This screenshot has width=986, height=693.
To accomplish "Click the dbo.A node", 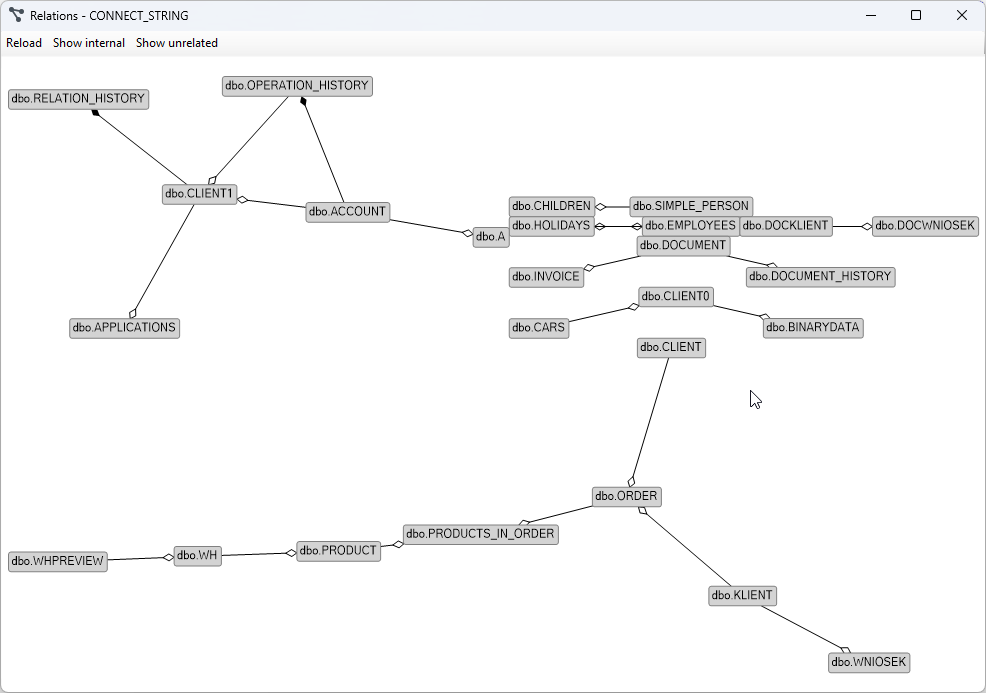I will [x=491, y=237].
